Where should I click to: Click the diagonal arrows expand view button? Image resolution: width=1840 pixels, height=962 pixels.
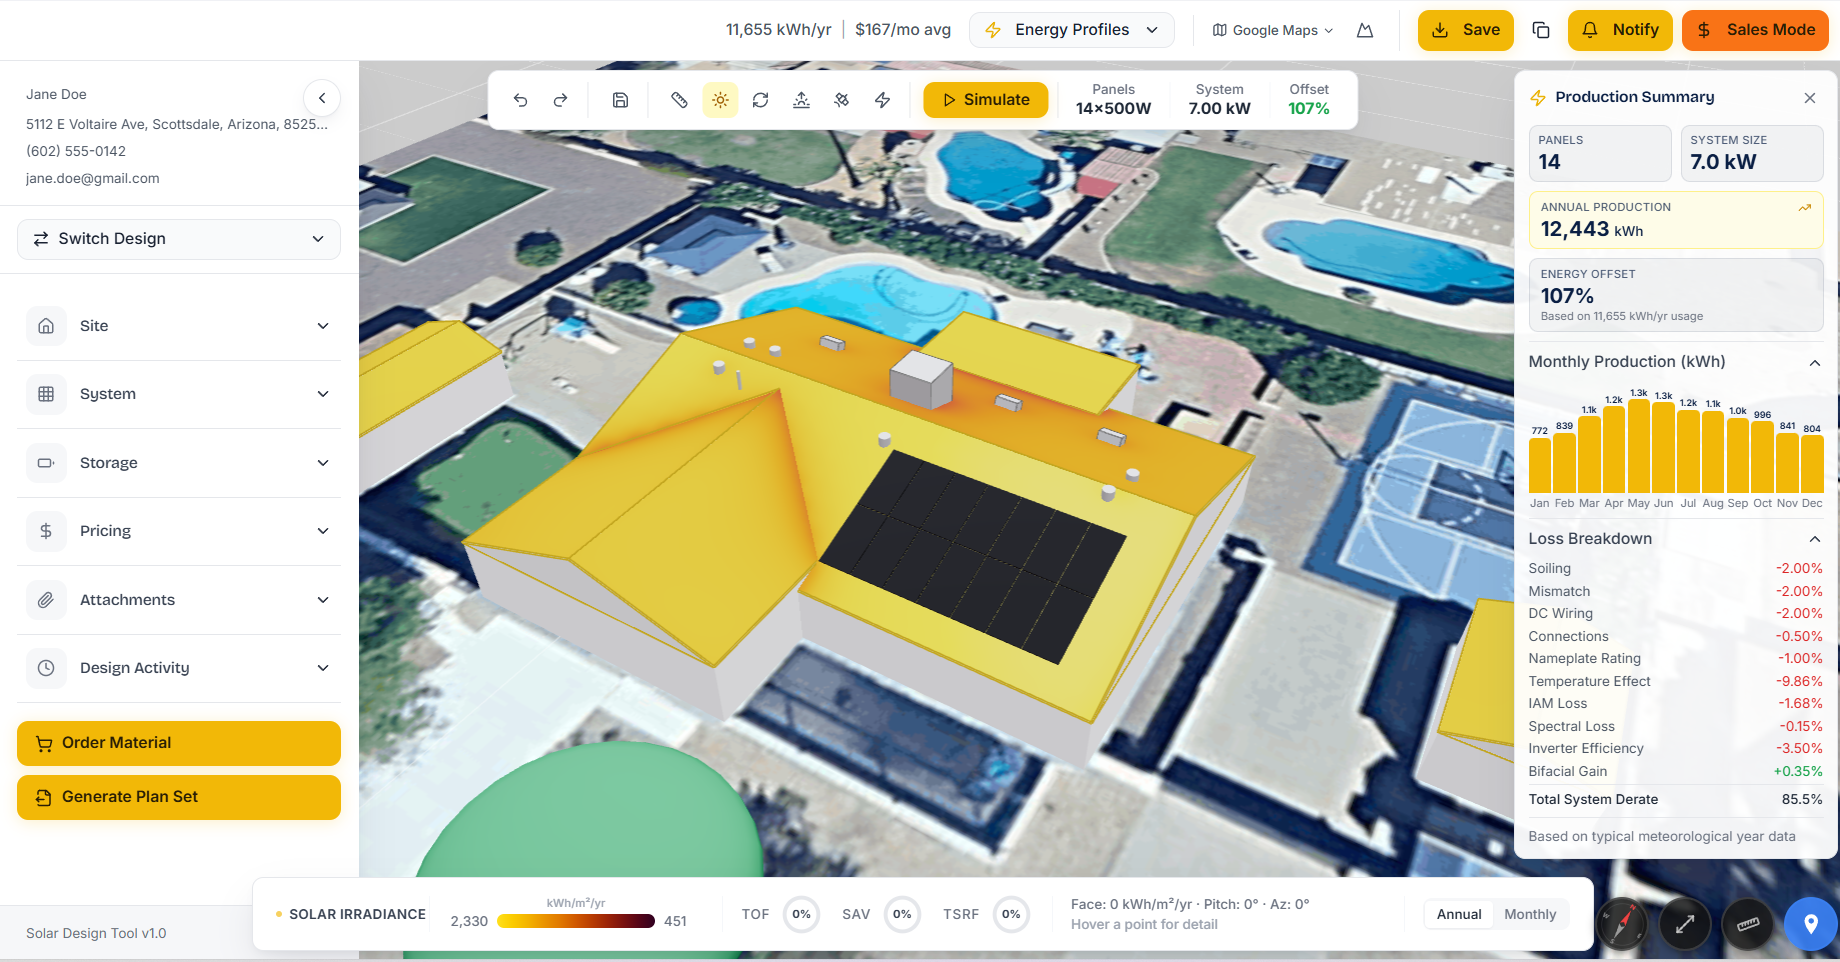click(1685, 925)
